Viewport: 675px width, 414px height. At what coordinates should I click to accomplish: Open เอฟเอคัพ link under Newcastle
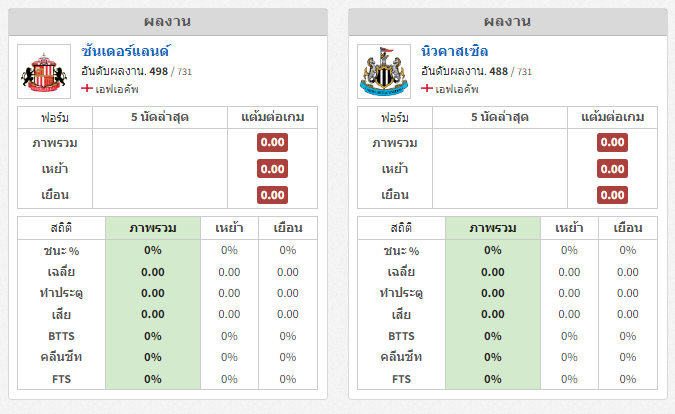pyautogui.click(x=457, y=89)
